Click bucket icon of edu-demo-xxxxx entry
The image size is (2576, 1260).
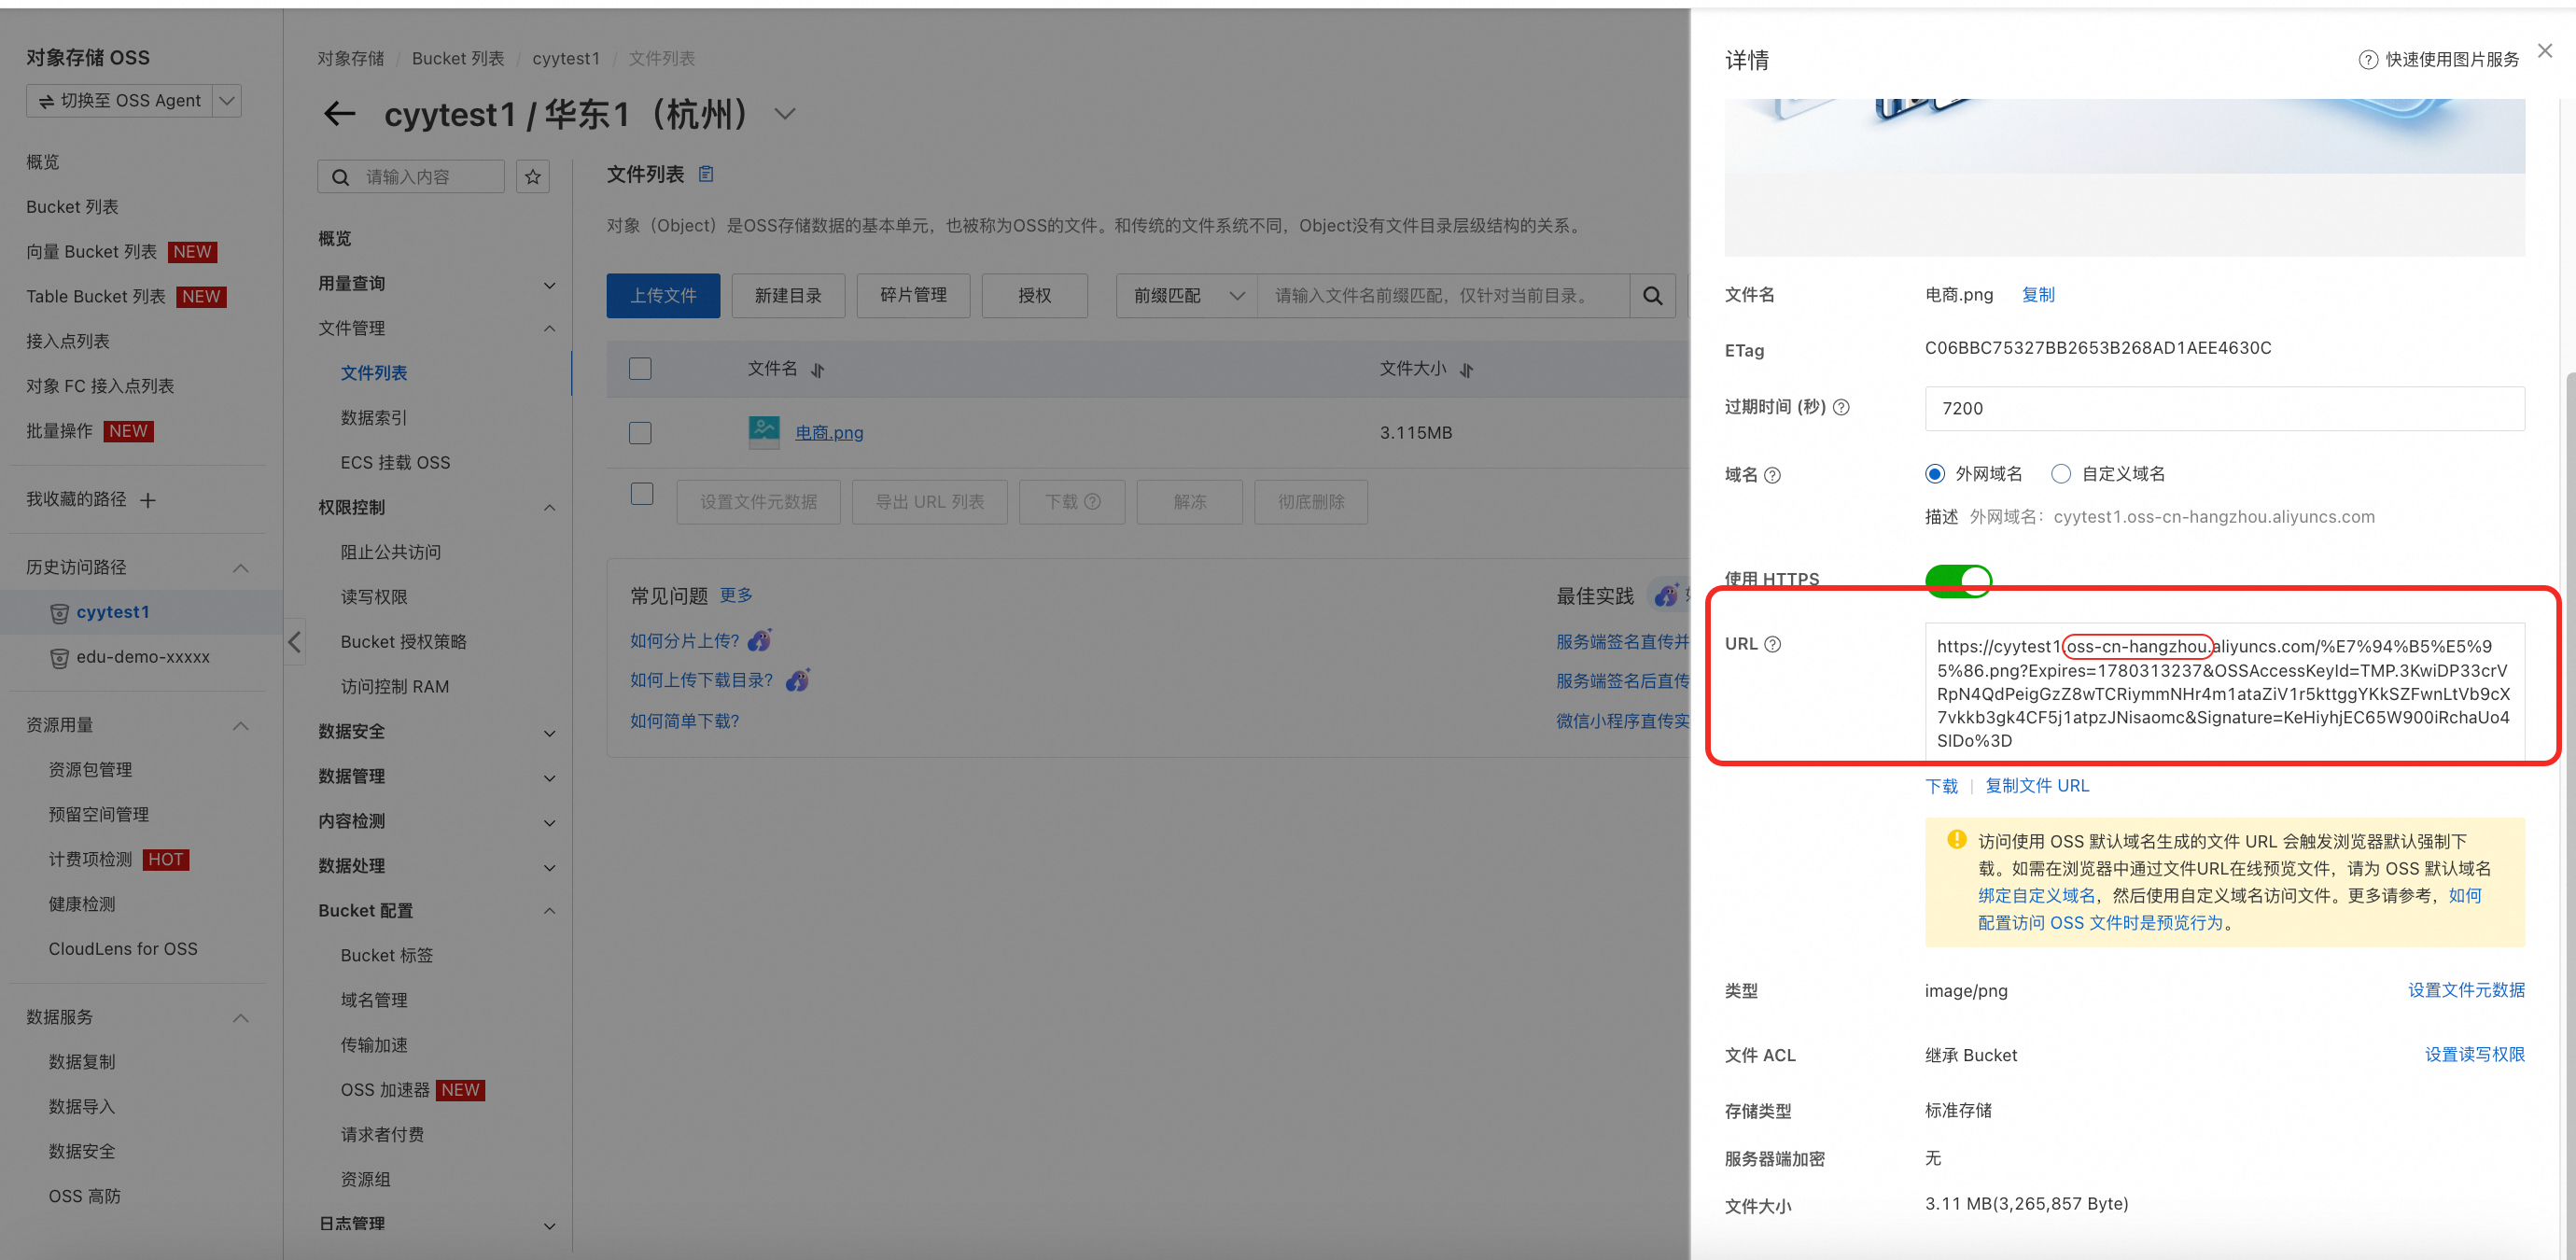click(x=60, y=658)
